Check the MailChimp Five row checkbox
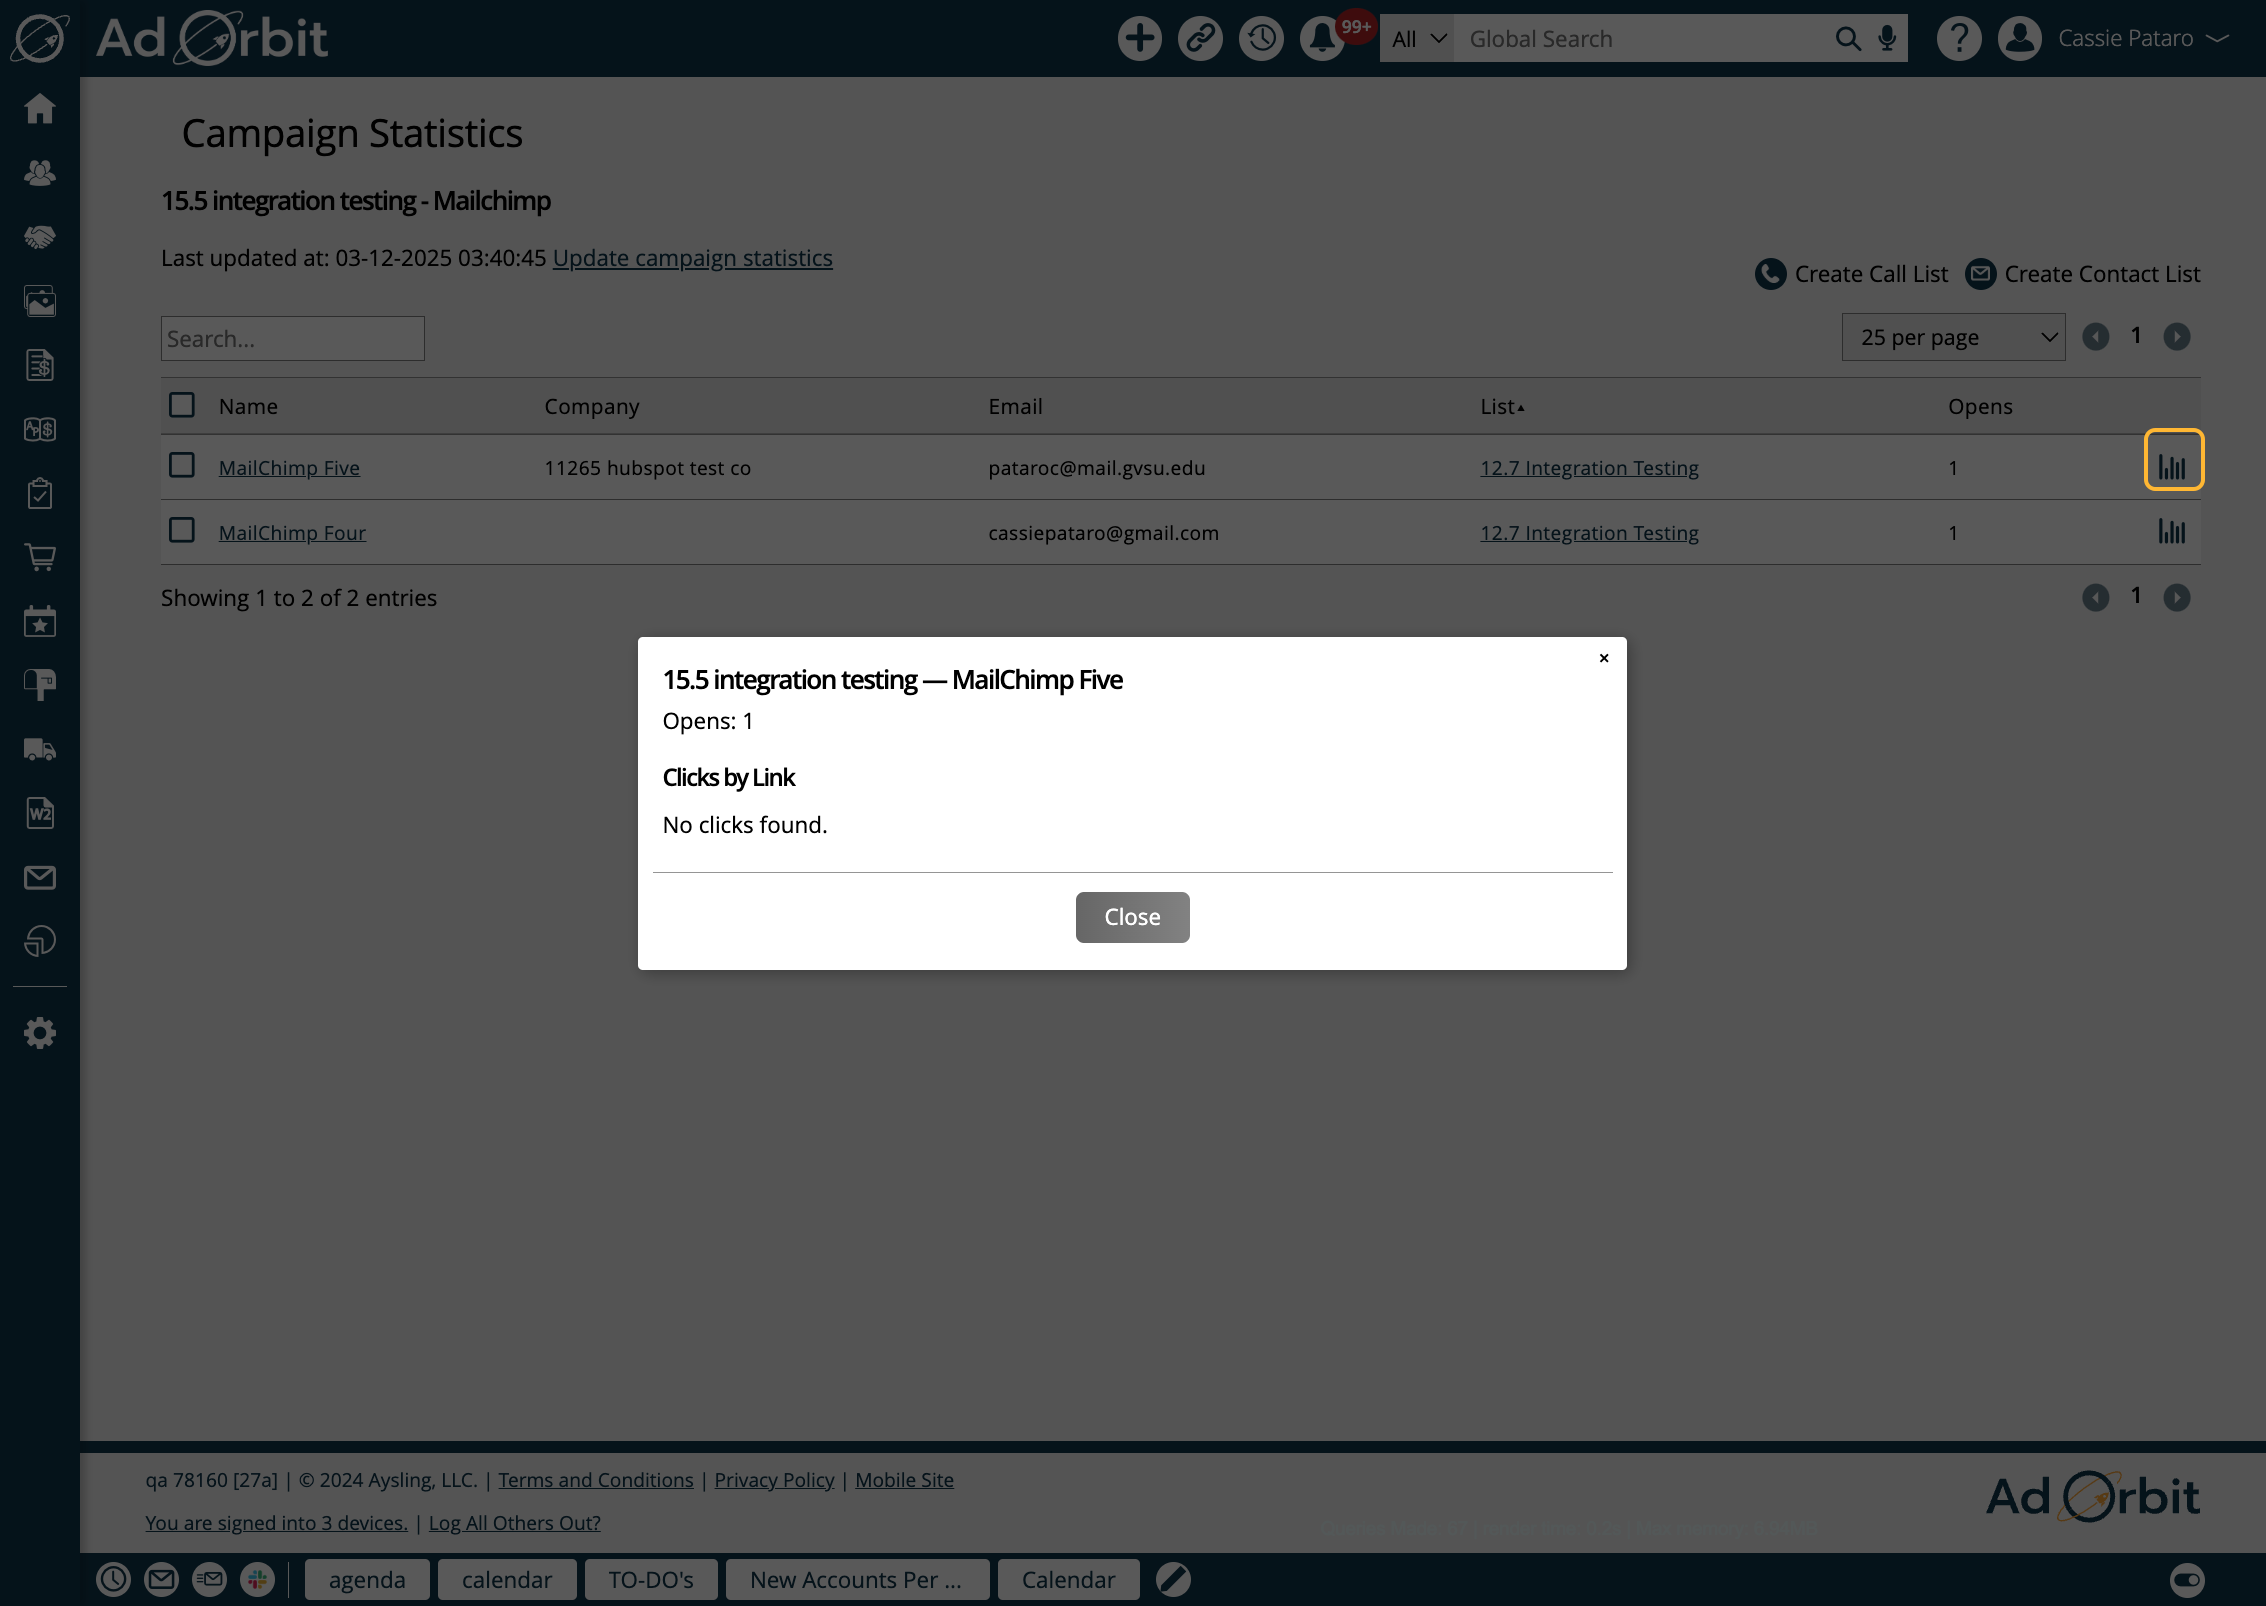Screen dimensions: 2266x1606 [x=181, y=465]
